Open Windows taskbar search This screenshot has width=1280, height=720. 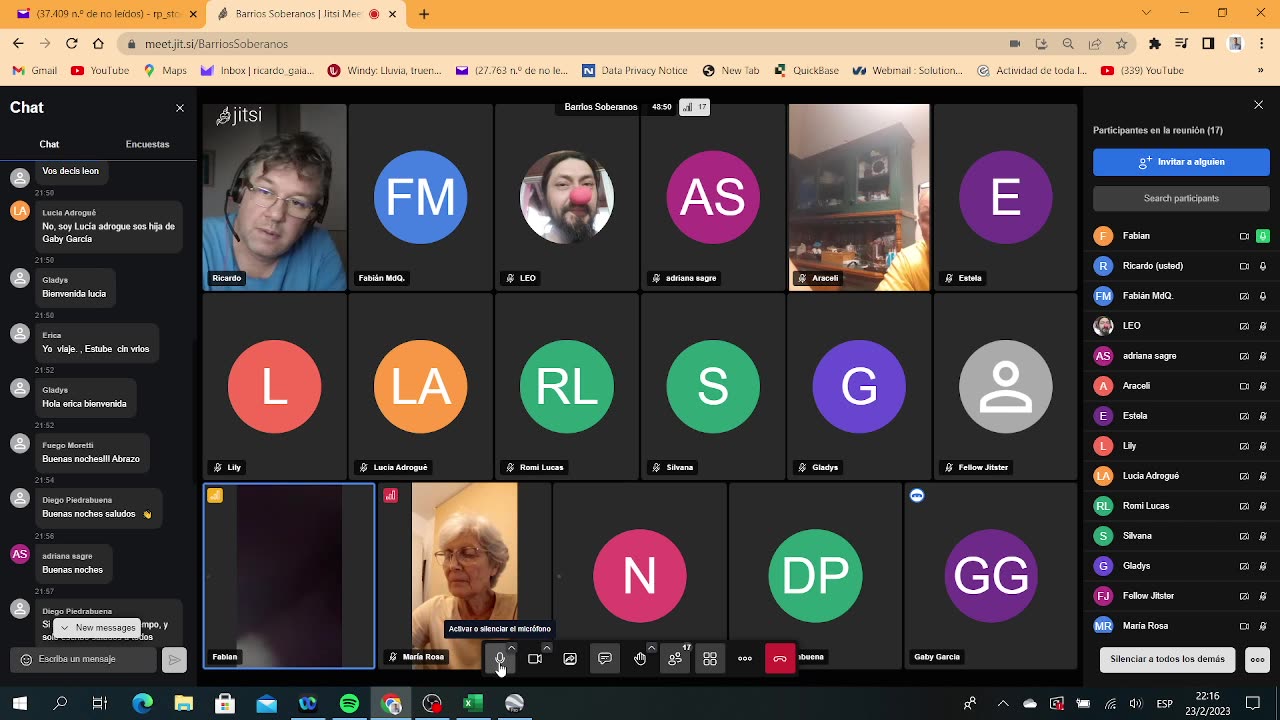(x=60, y=704)
